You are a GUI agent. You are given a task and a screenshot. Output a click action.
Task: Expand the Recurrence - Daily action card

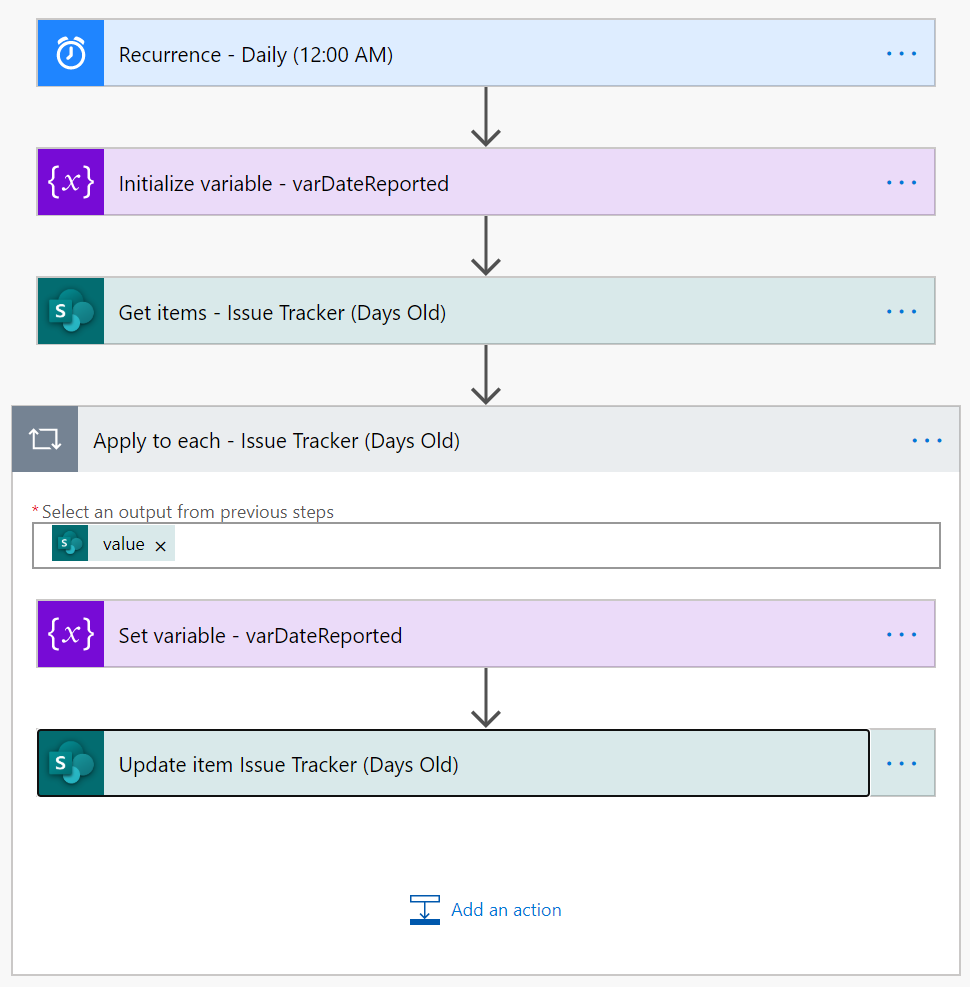tap(450, 52)
